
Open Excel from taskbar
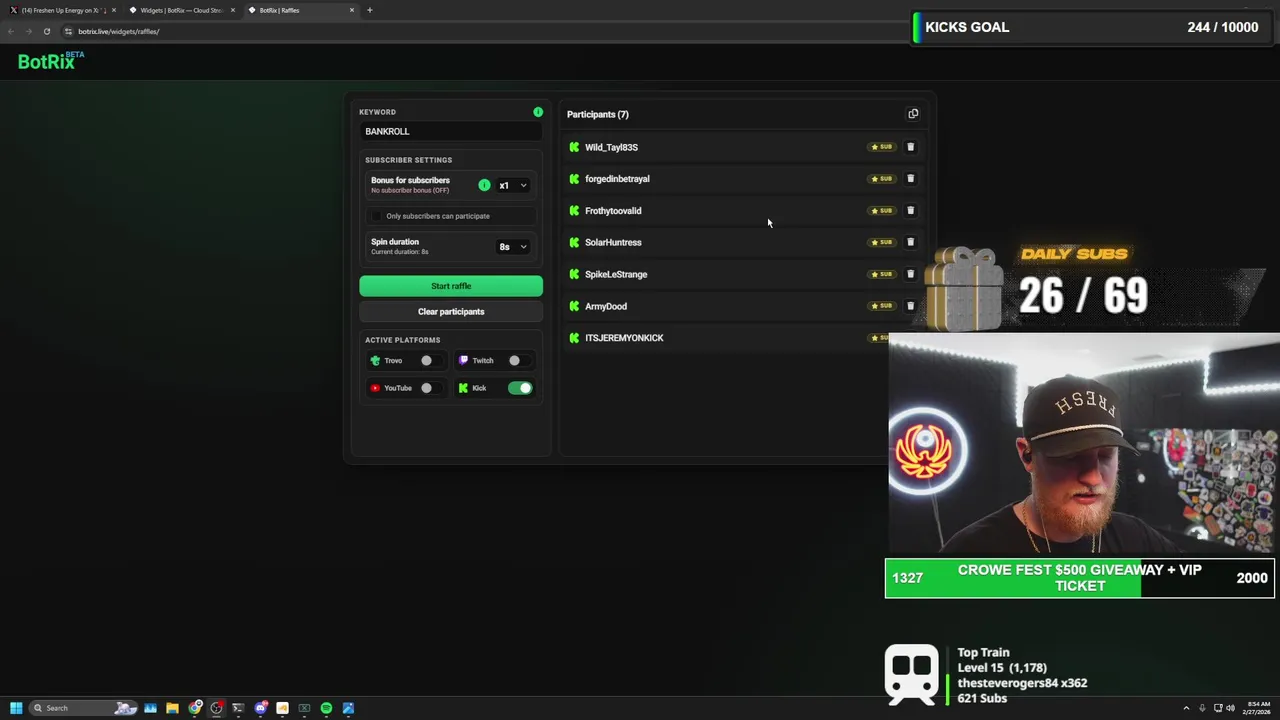pyautogui.click(x=304, y=708)
